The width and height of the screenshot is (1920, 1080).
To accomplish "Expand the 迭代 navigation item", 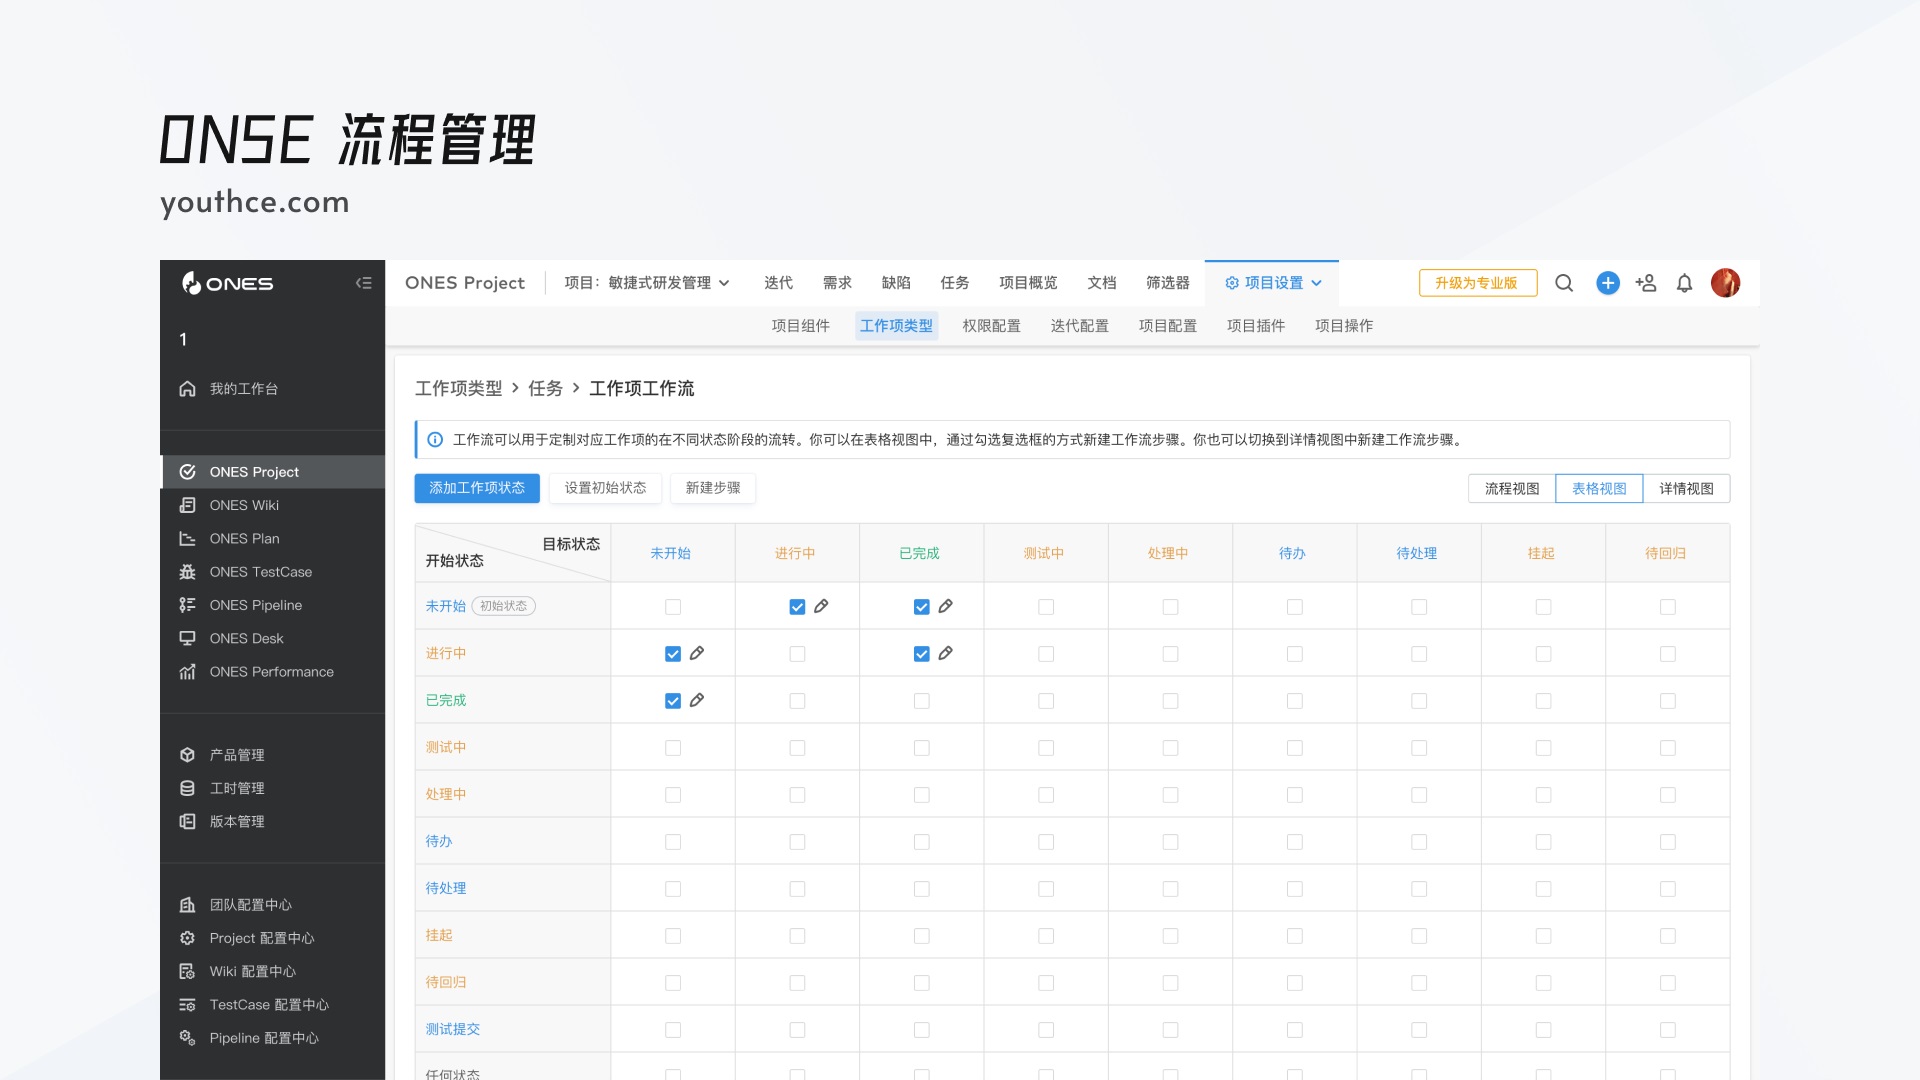I will pyautogui.click(x=779, y=282).
